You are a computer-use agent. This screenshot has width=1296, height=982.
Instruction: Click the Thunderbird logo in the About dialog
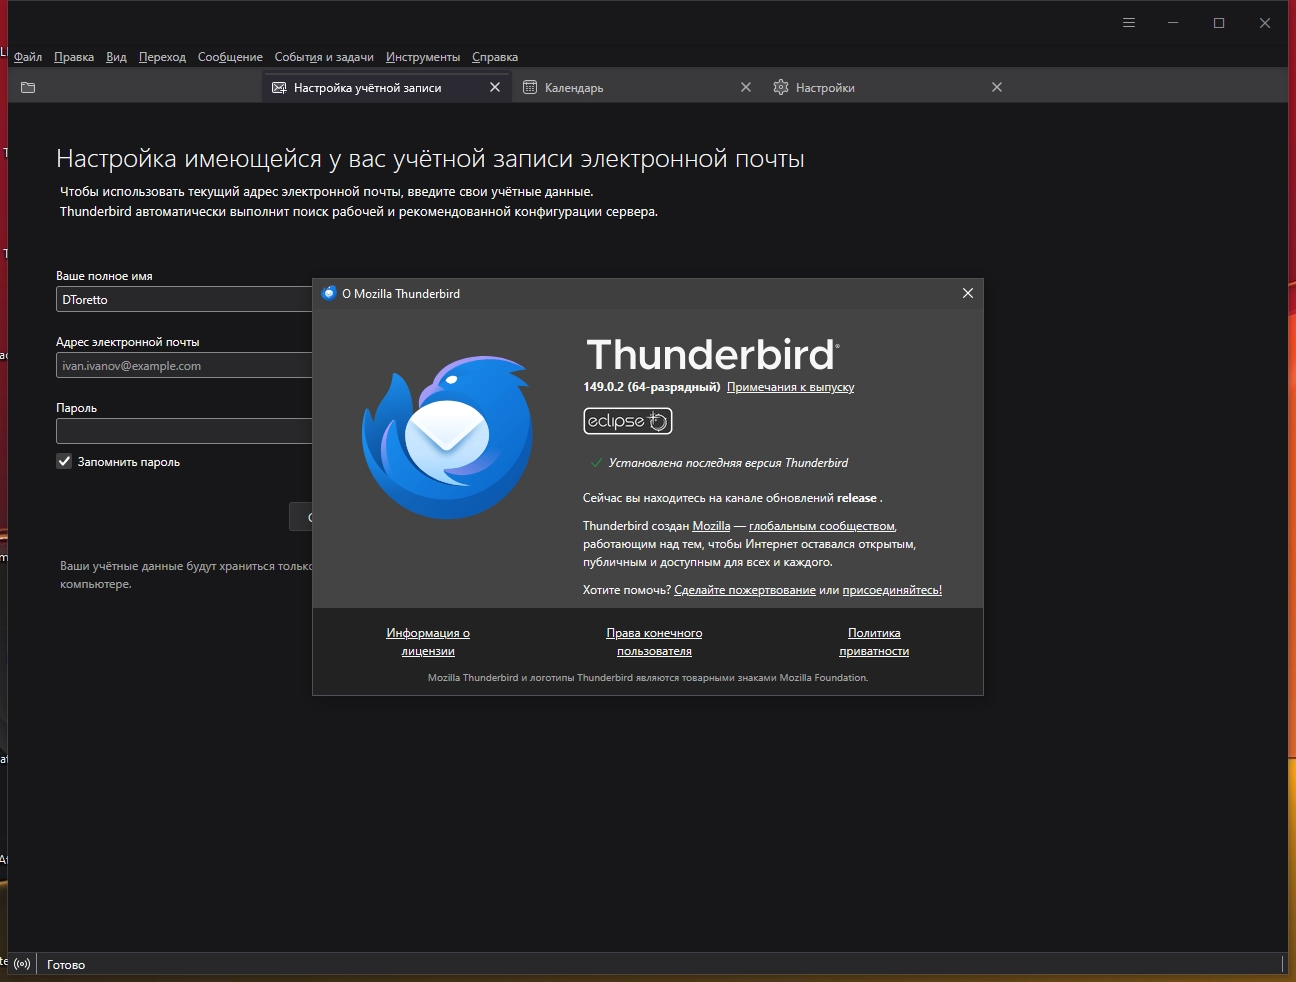(x=447, y=437)
